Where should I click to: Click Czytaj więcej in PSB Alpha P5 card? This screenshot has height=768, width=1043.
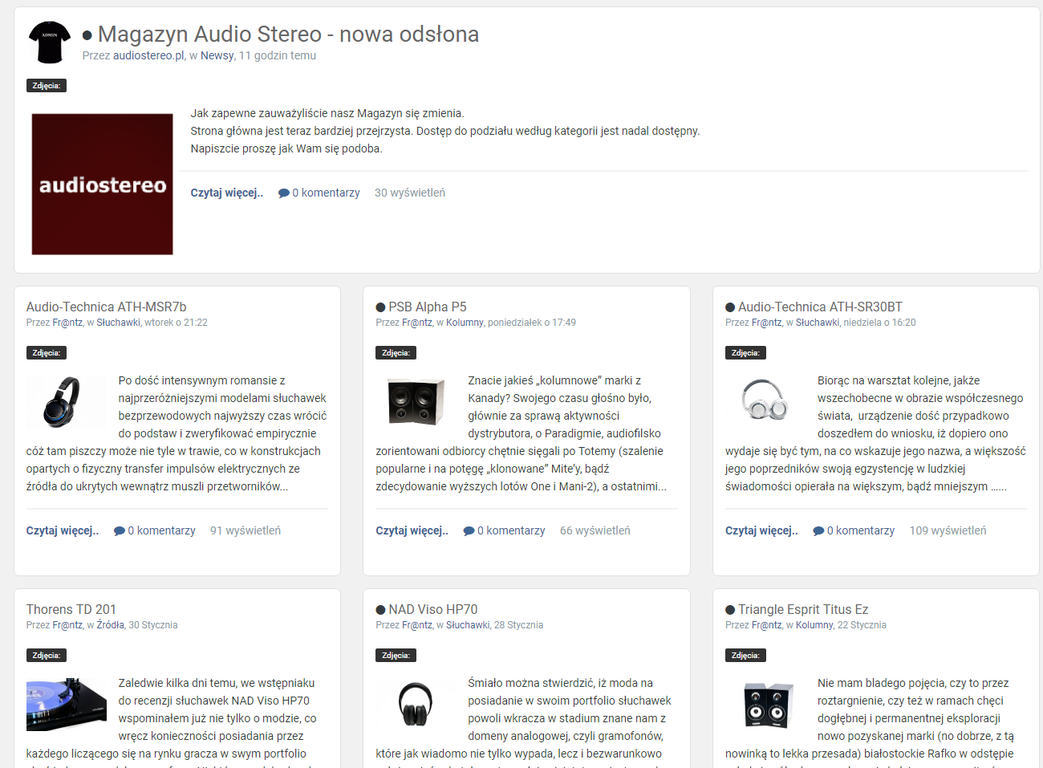point(412,531)
